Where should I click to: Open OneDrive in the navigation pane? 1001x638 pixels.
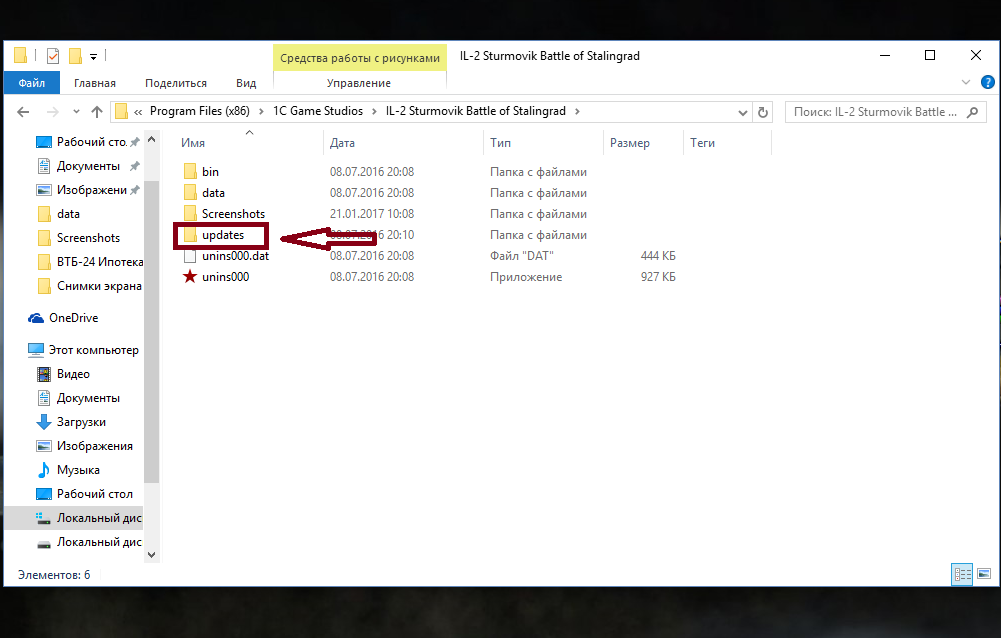pos(73,318)
